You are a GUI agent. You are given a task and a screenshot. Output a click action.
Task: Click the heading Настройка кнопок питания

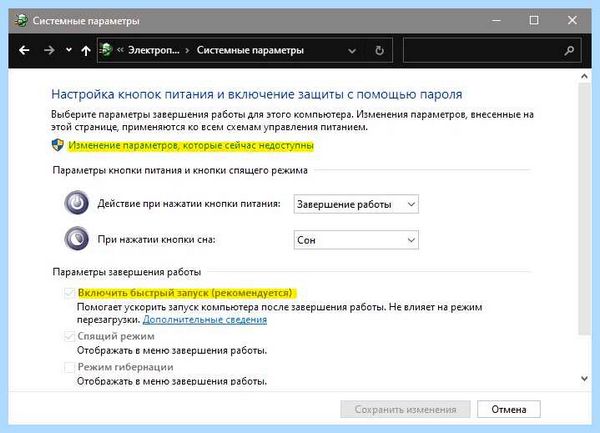[x=256, y=94]
